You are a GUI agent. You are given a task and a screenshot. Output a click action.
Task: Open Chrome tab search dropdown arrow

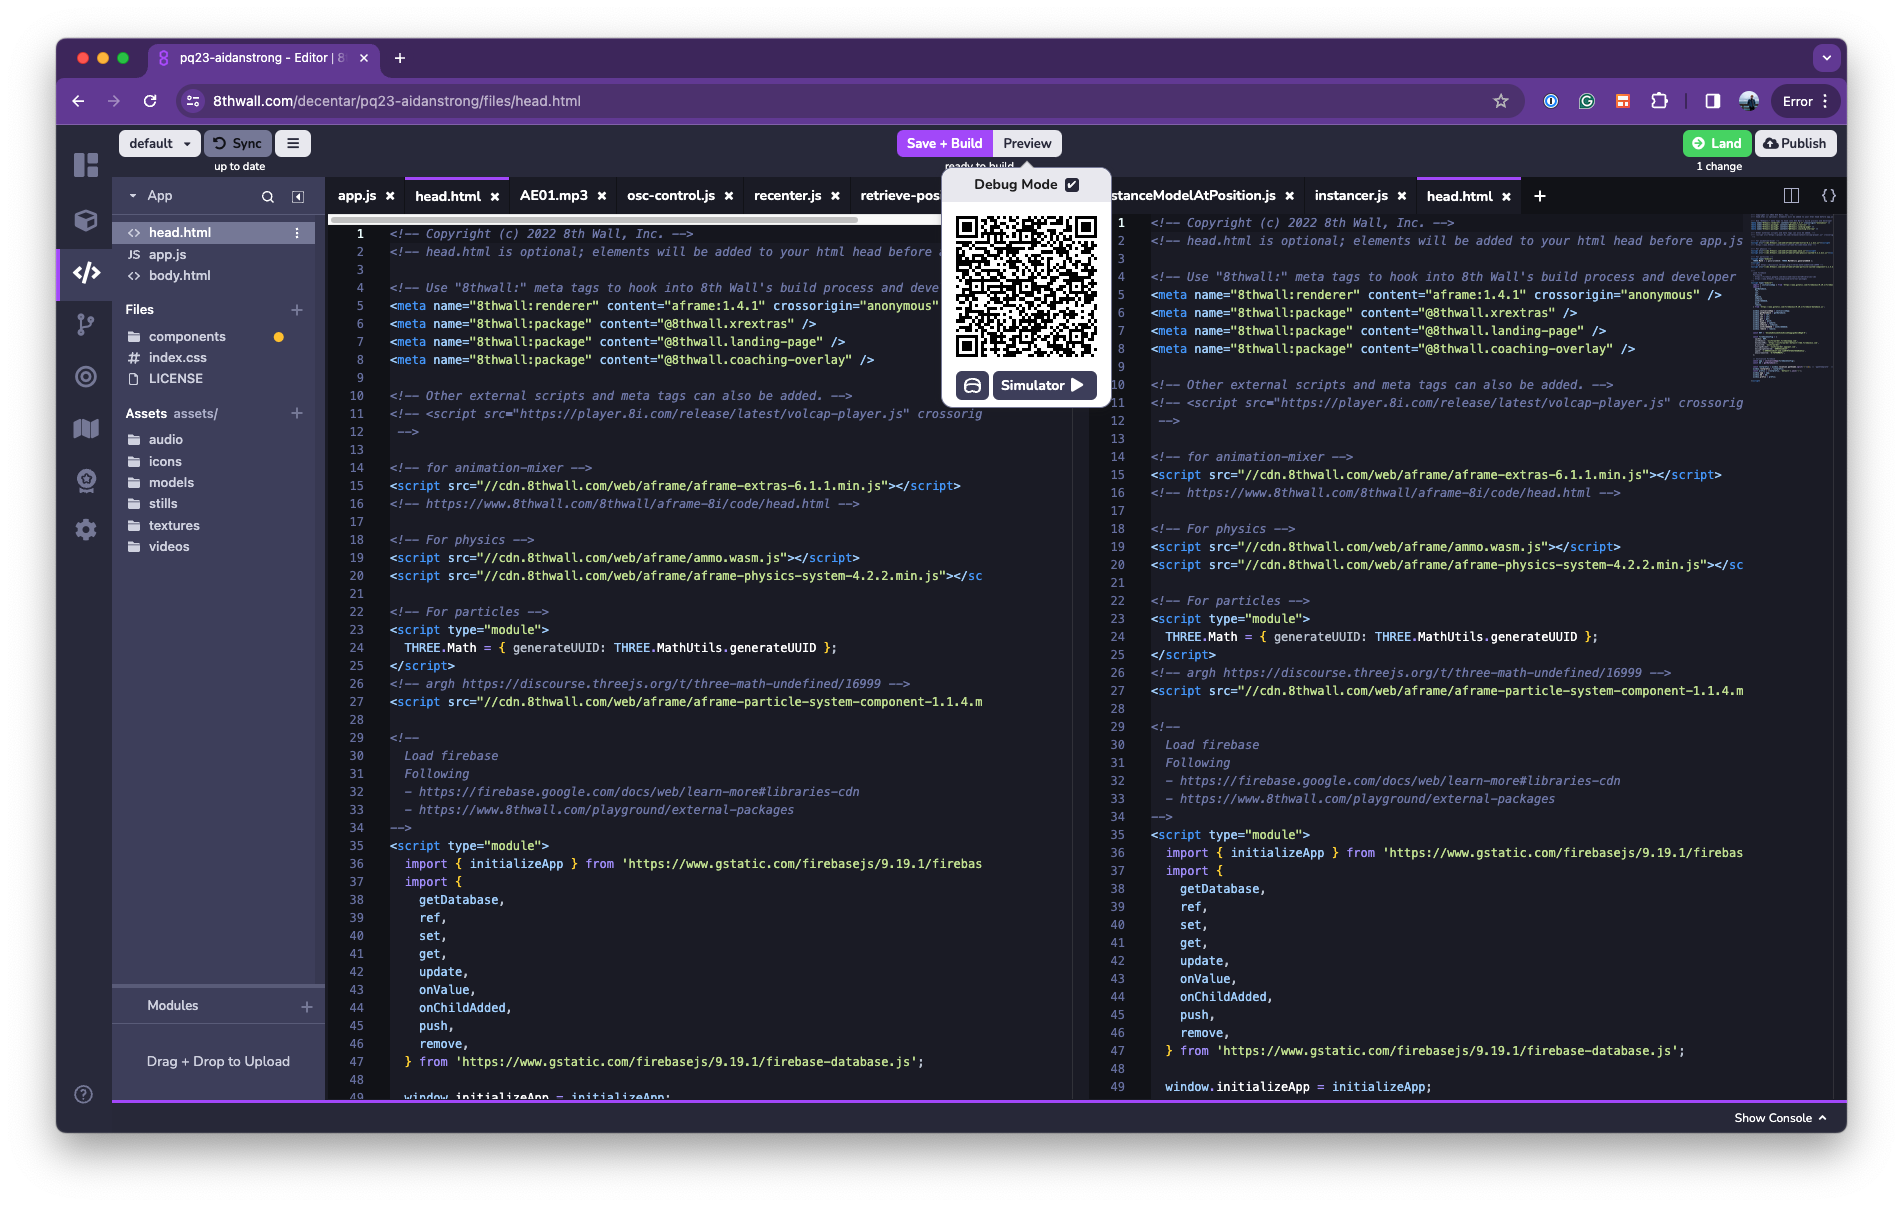[1827, 58]
